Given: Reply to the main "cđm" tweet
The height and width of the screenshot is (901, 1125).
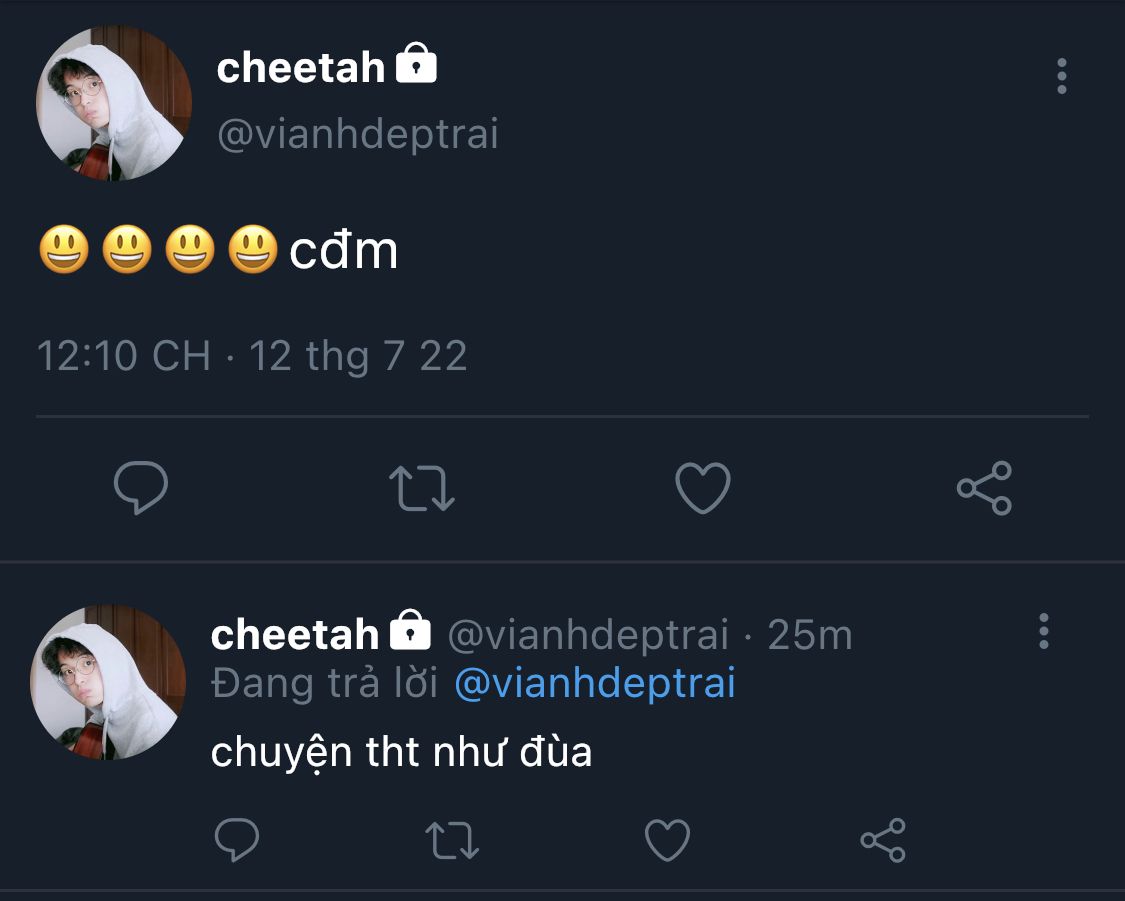Looking at the screenshot, I should [x=140, y=488].
